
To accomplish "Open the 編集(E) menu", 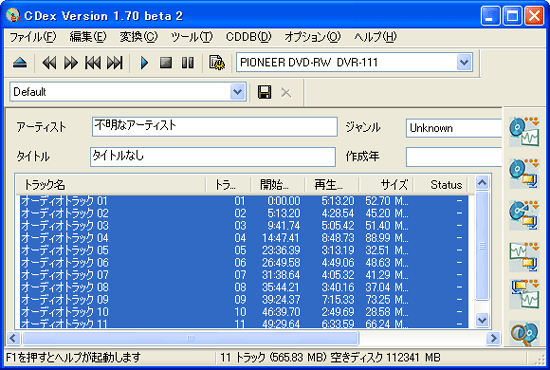I will click(88, 37).
